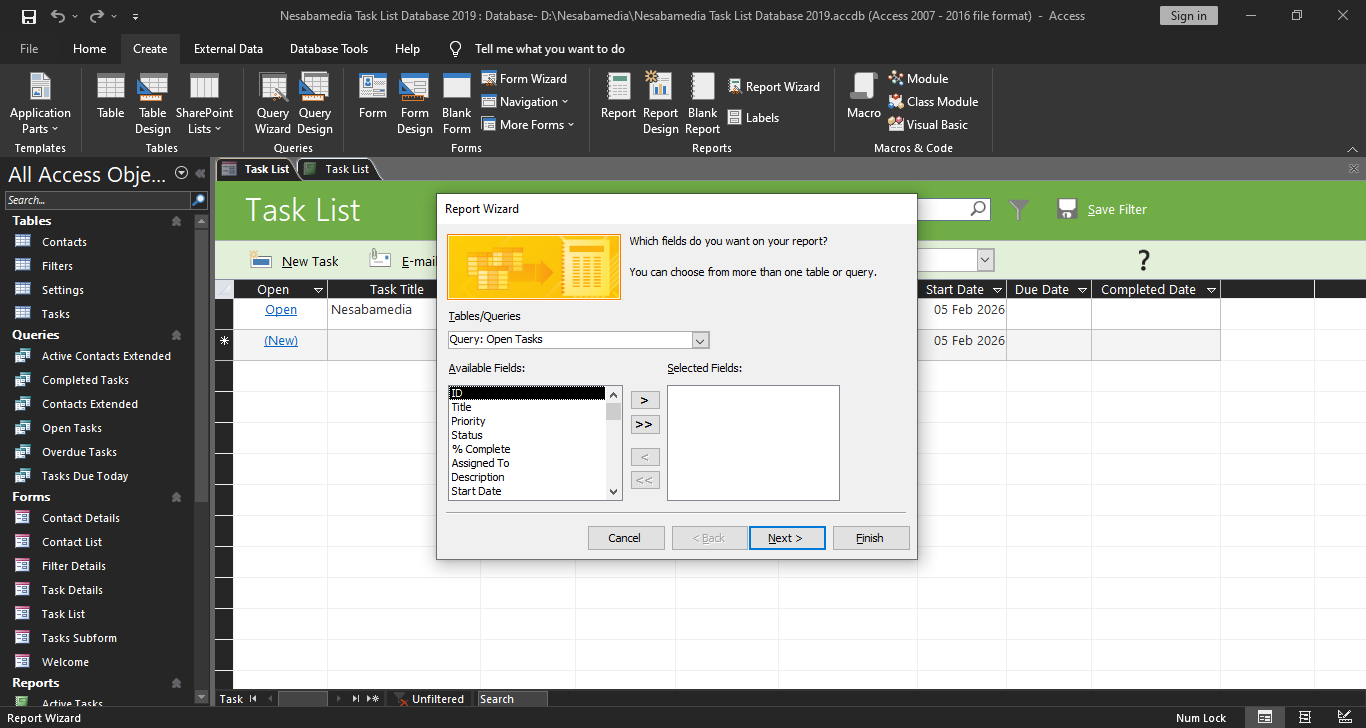Open the Database Tools ribbon tab
Image resolution: width=1366 pixels, height=728 pixels.
(328, 49)
